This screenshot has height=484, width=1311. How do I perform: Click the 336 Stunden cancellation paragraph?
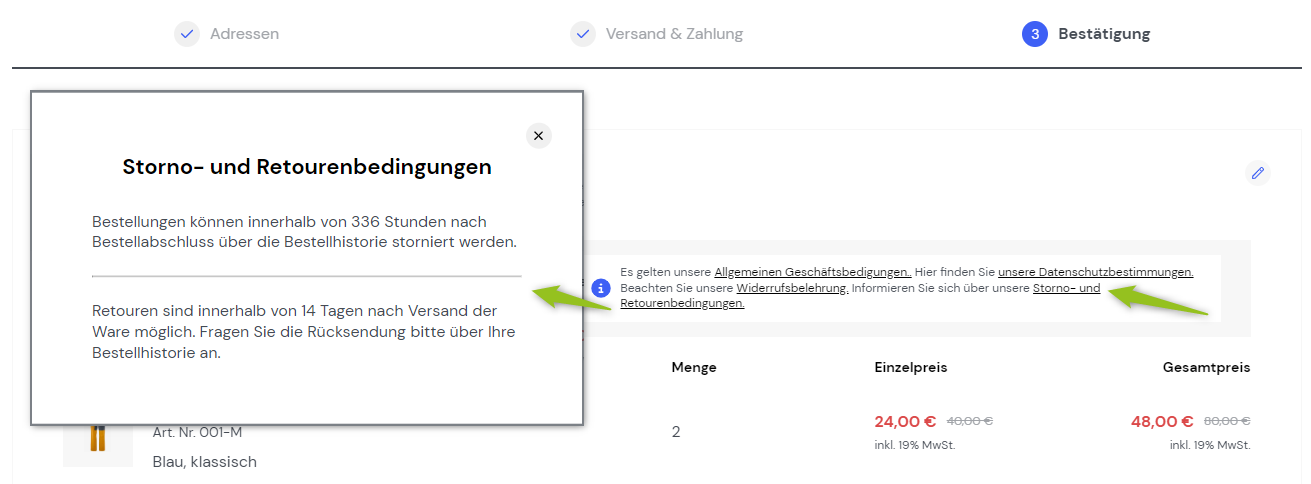pyautogui.click(x=305, y=232)
